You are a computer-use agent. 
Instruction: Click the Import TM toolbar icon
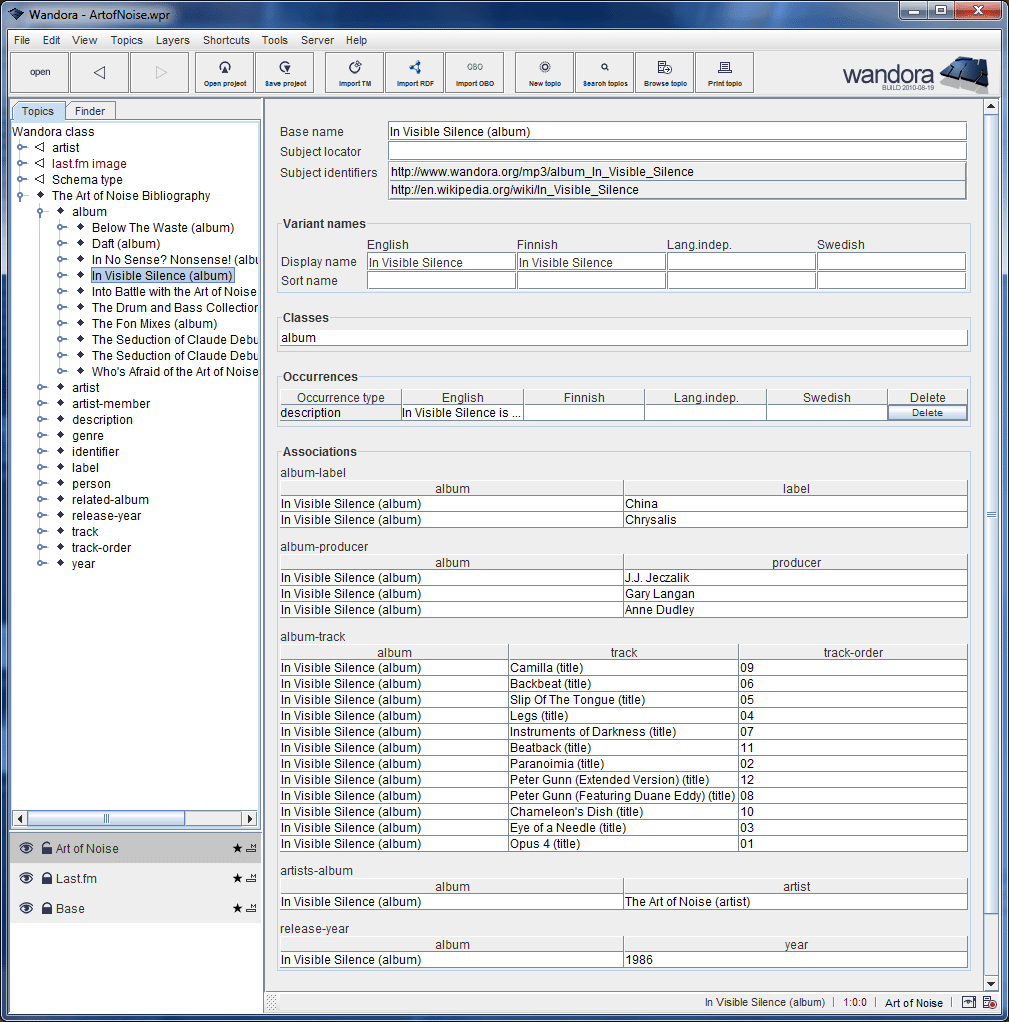[354, 72]
